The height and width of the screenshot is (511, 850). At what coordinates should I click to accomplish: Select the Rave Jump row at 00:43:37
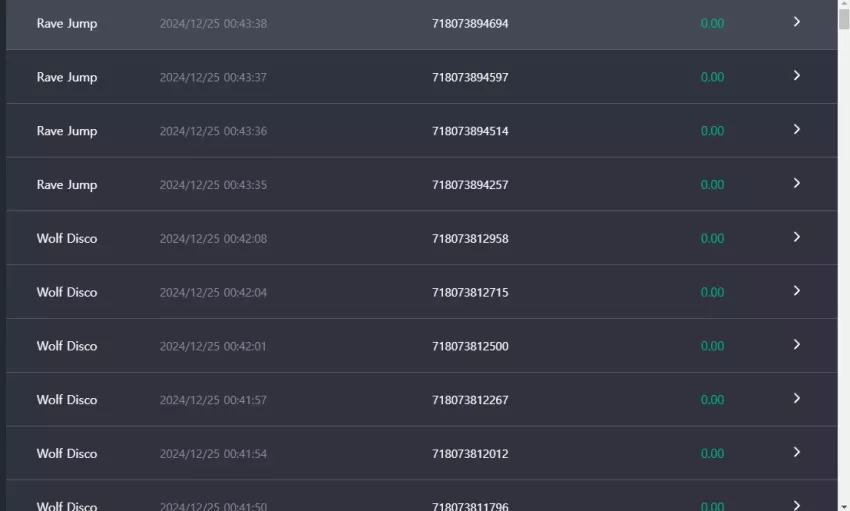point(422,77)
